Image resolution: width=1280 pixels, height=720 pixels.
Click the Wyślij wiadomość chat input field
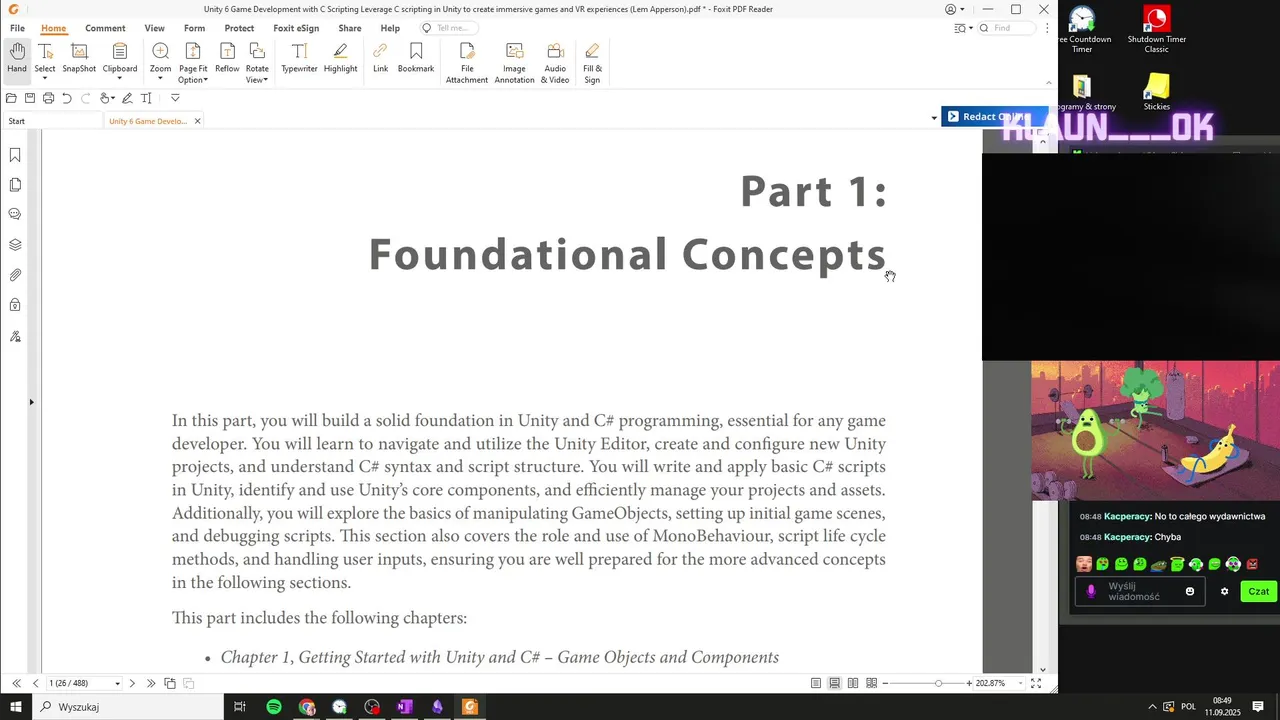(x=1139, y=592)
